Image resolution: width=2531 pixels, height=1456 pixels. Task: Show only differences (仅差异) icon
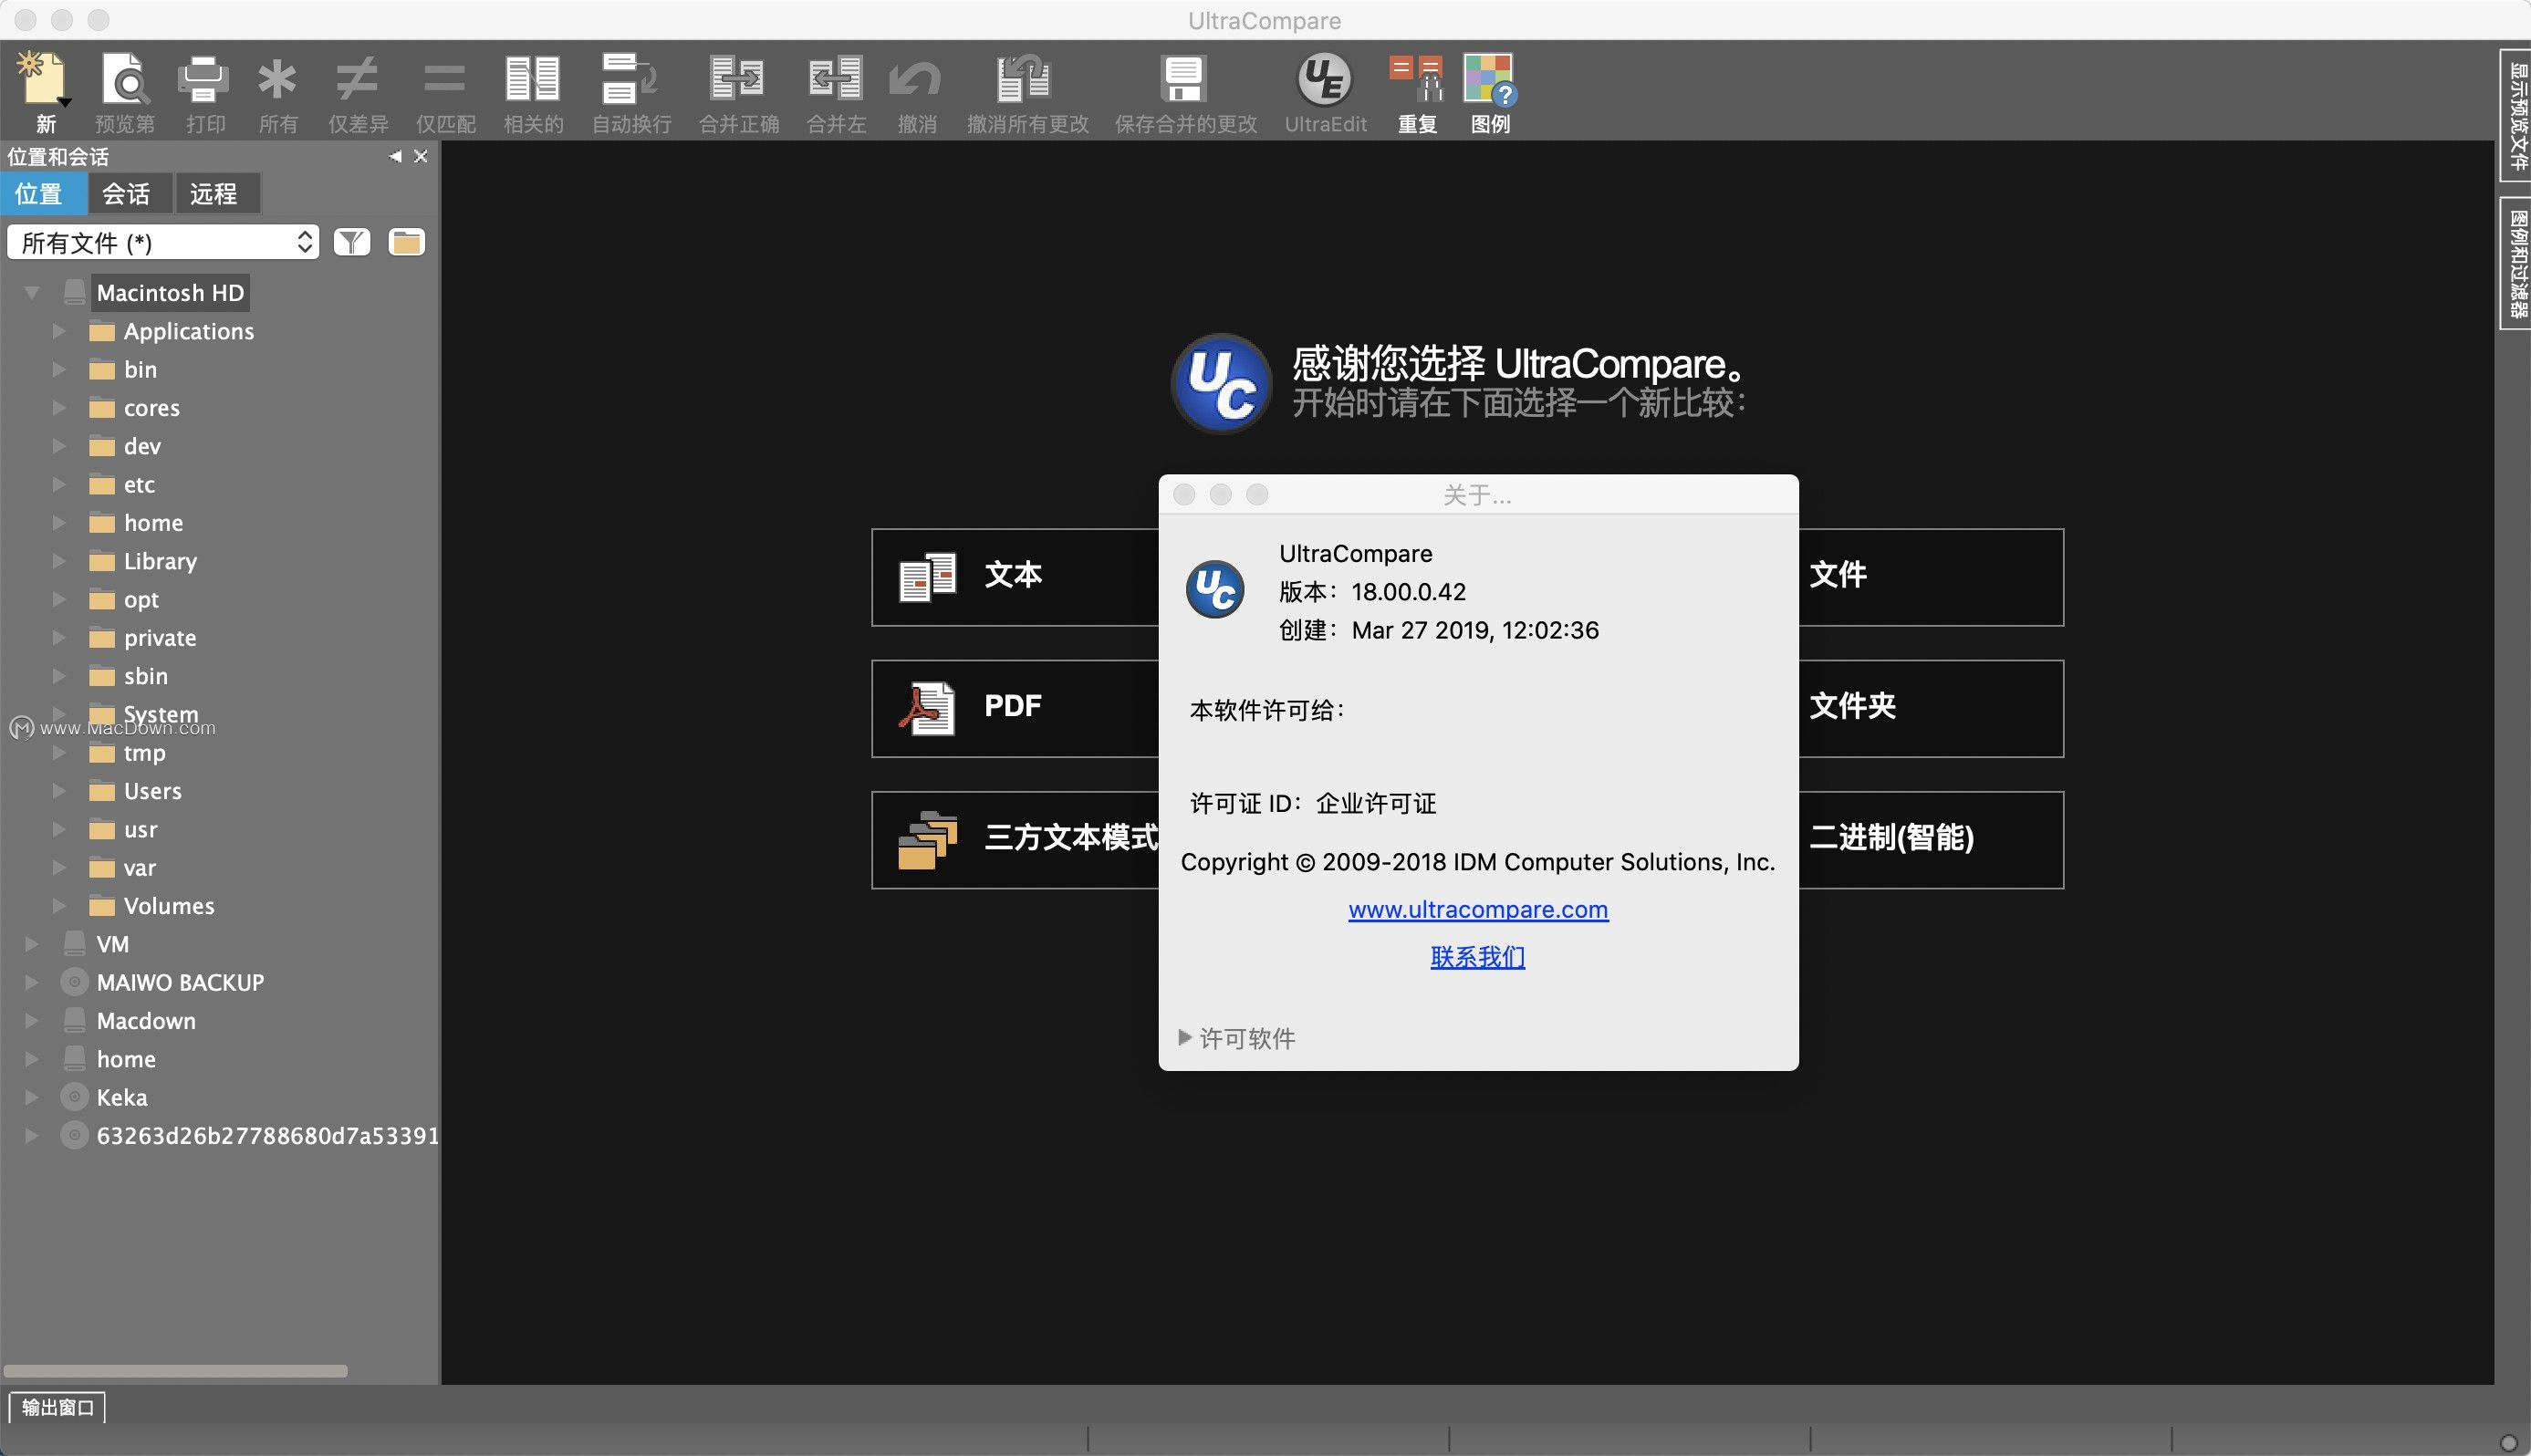pyautogui.click(x=357, y=80)
